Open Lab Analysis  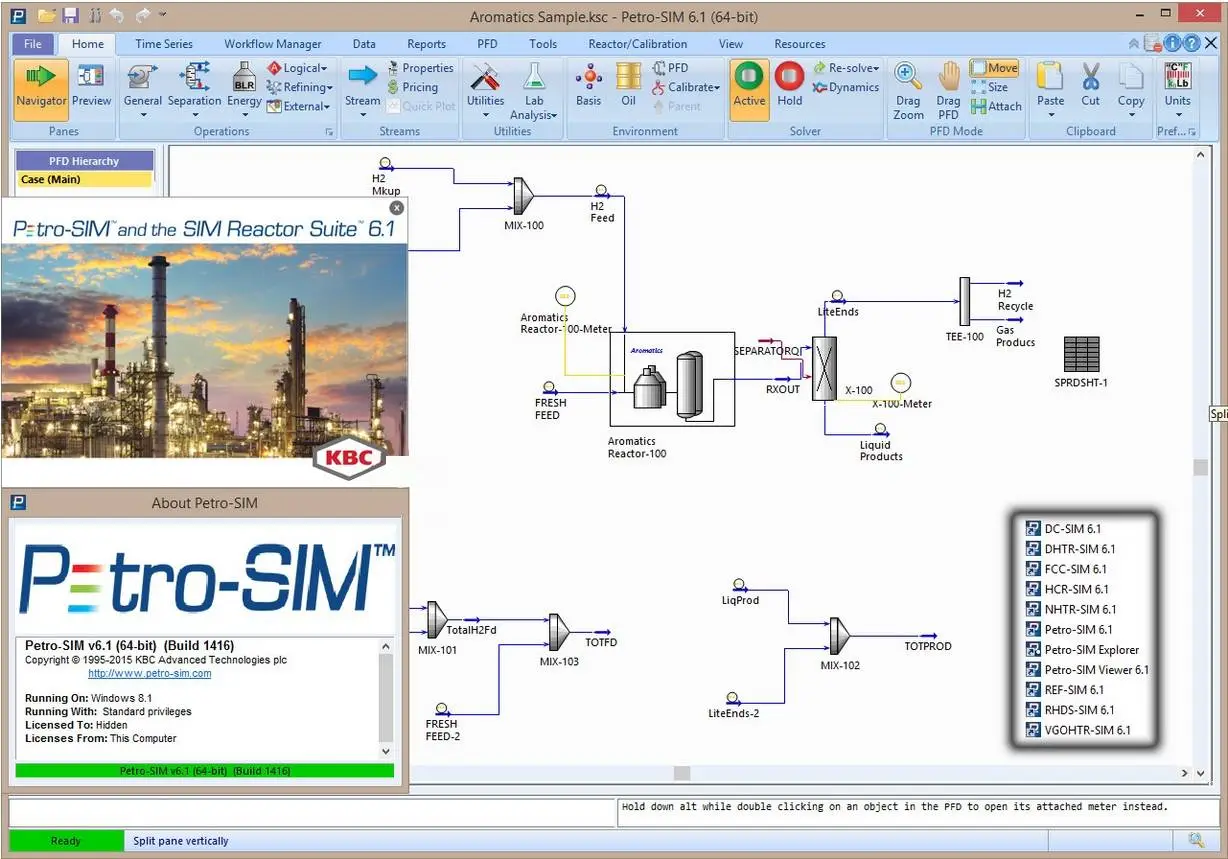click(534, 90)
